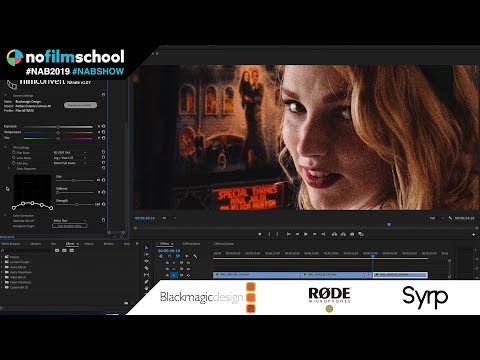
Task: Toggle the top video track eye visibility
Action: (188, 263)
